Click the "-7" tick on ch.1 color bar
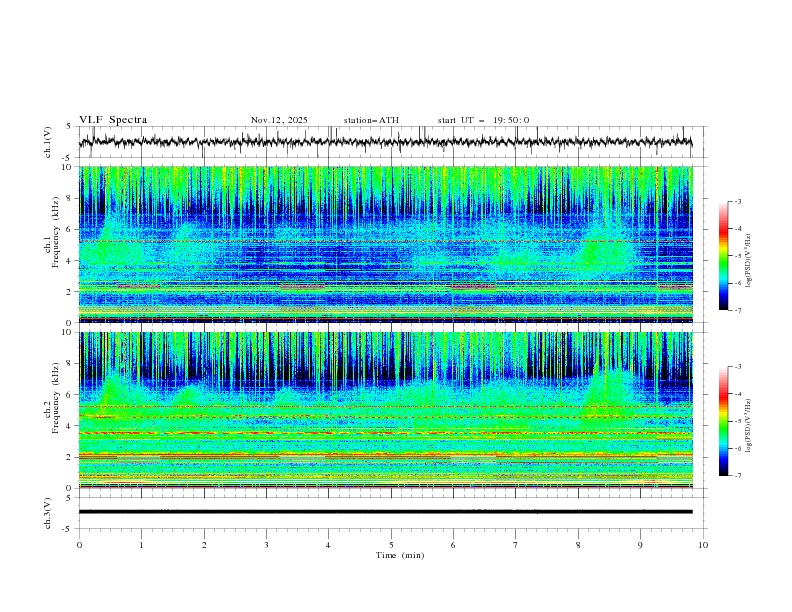 (x=737, y=310)
